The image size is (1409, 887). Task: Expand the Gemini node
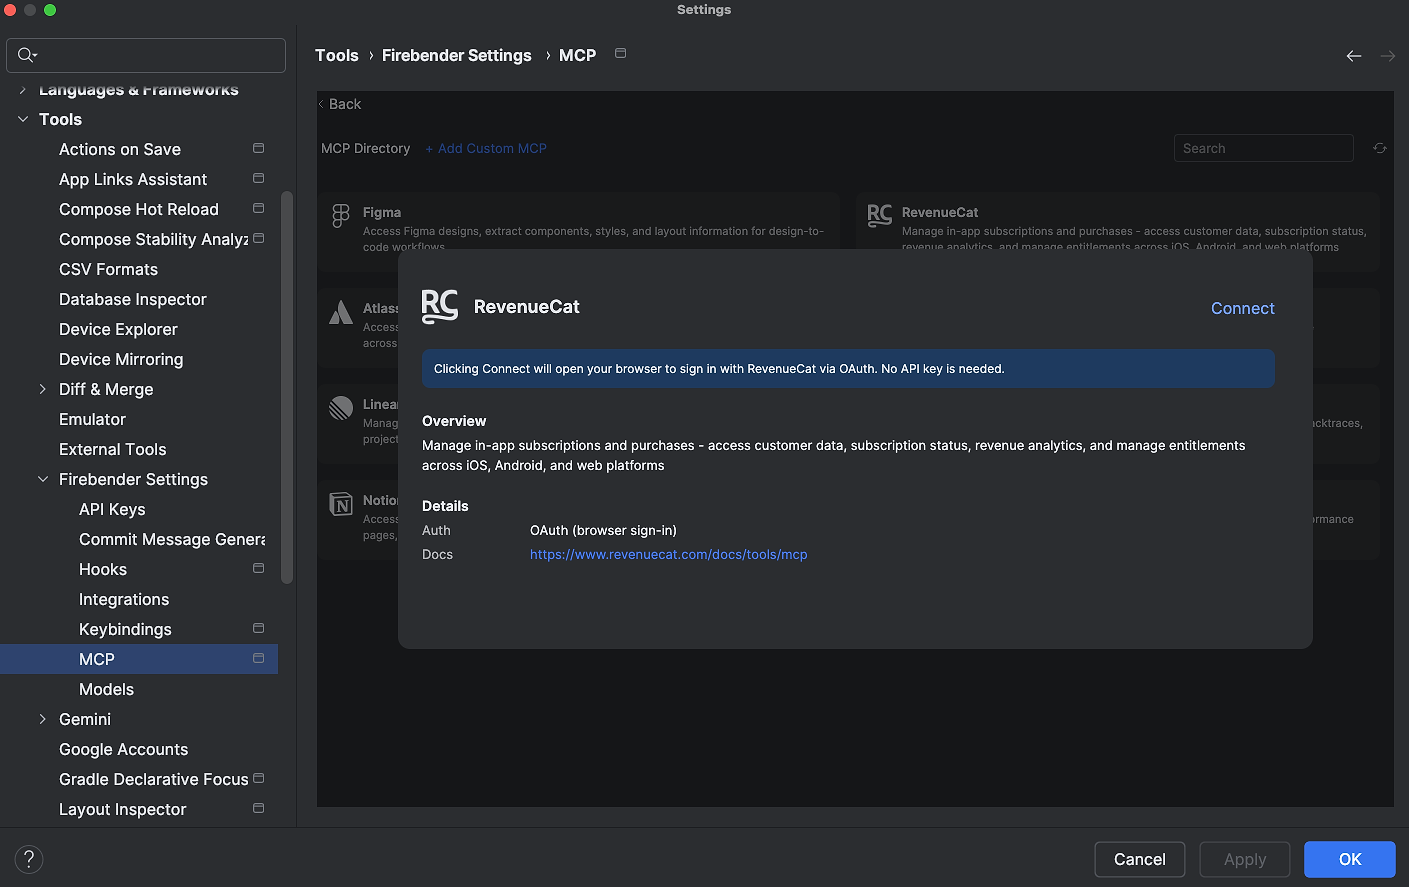[x=43, y=719]
